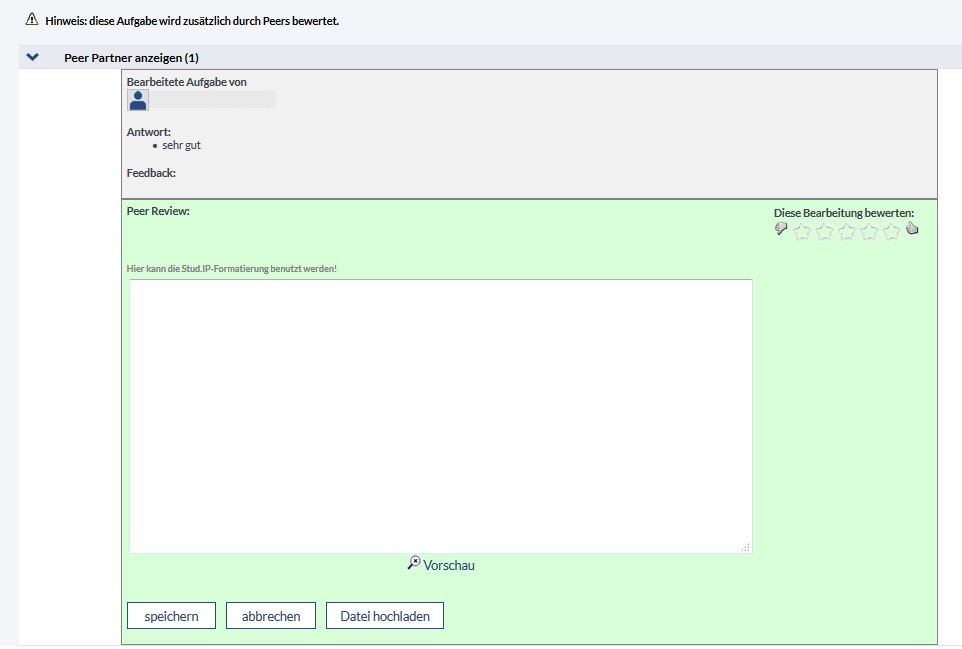Screen dimensions: 962x649
Task: Click the thumbs-up rating icon
Action: tap(912, 230)
